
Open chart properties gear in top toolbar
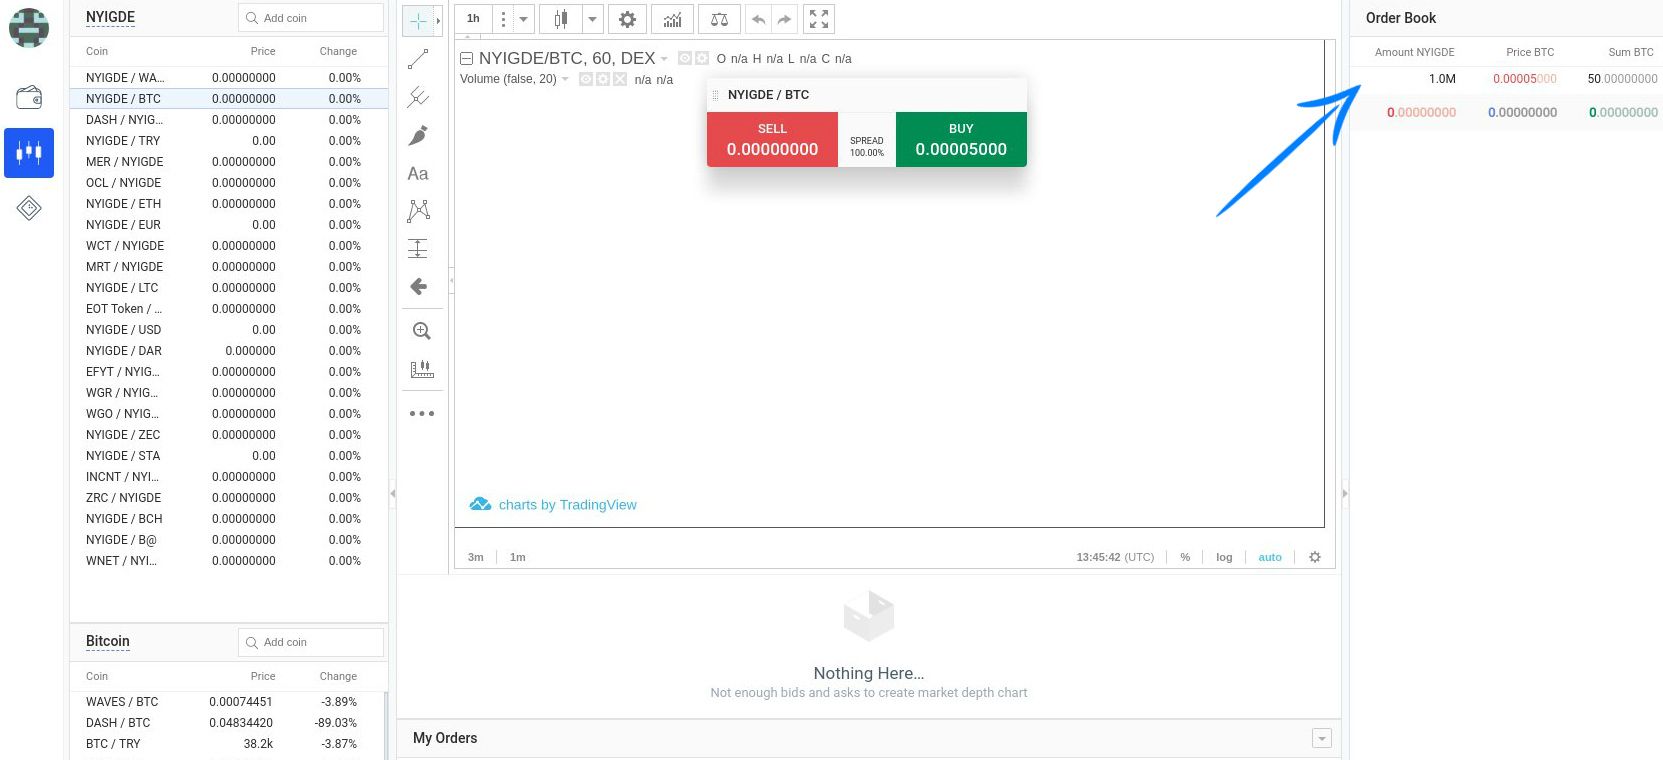point(627,19)
